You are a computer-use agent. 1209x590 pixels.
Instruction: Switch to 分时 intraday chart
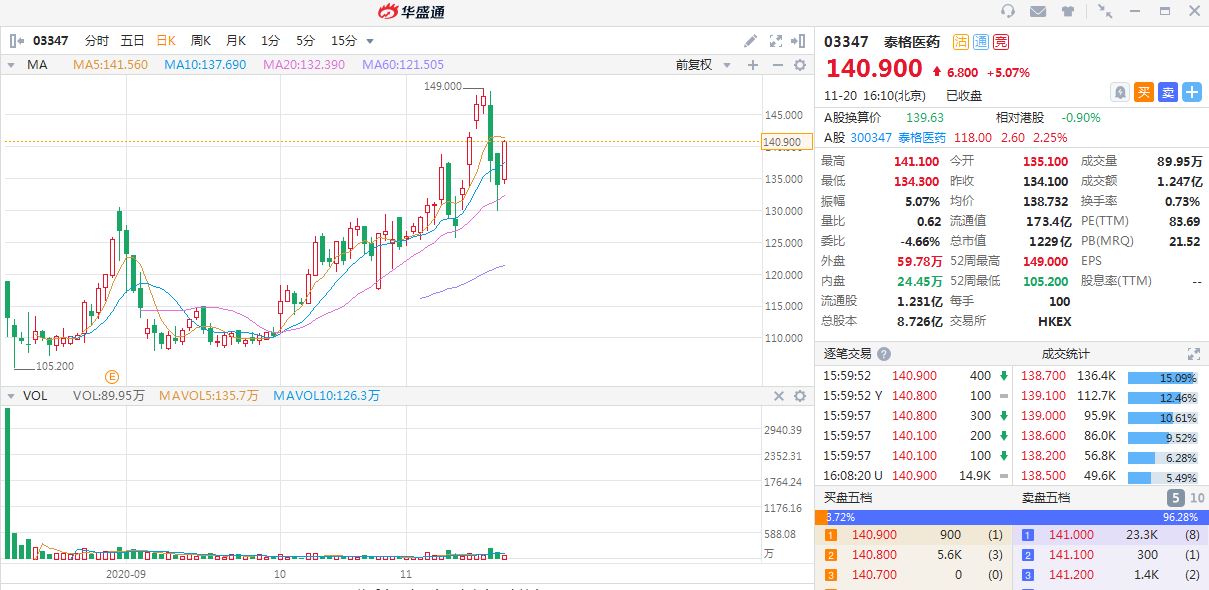point(97,41)
